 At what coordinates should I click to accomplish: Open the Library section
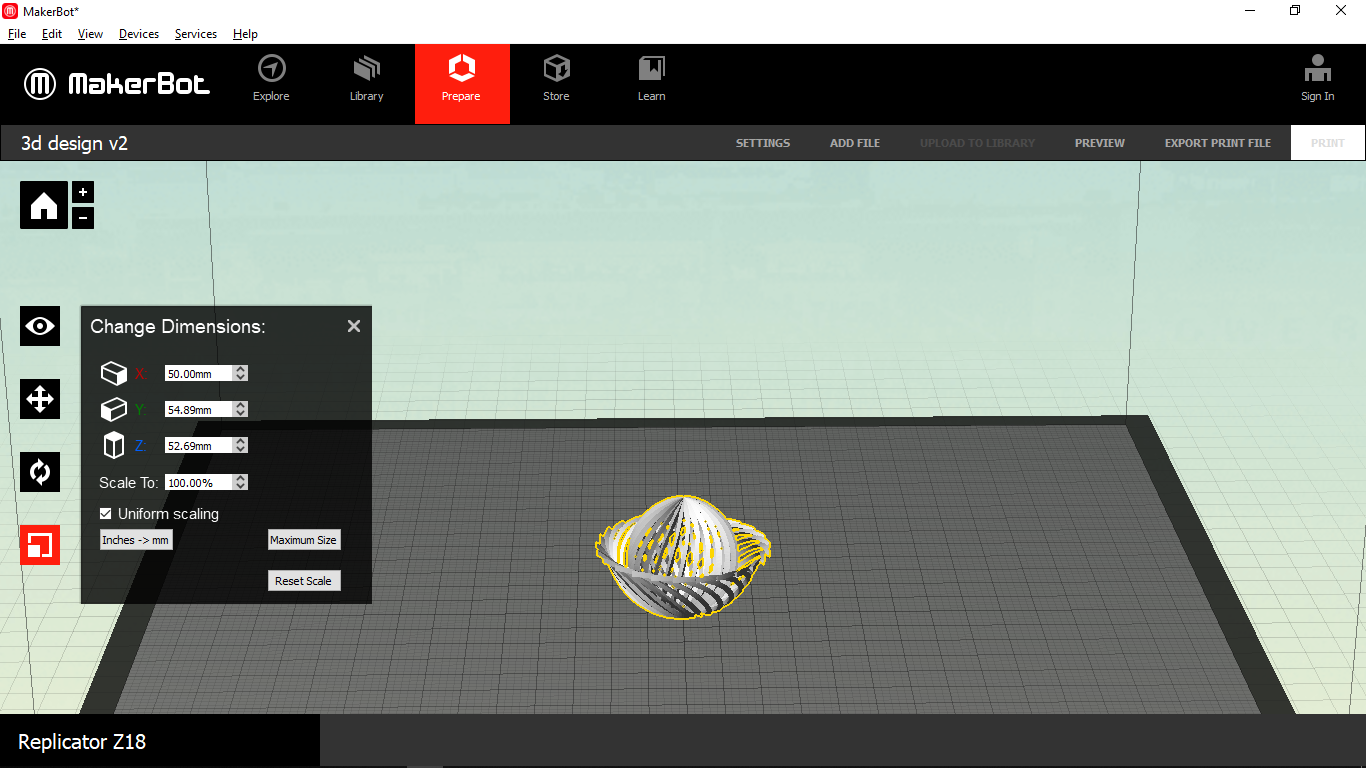[366, 79]
